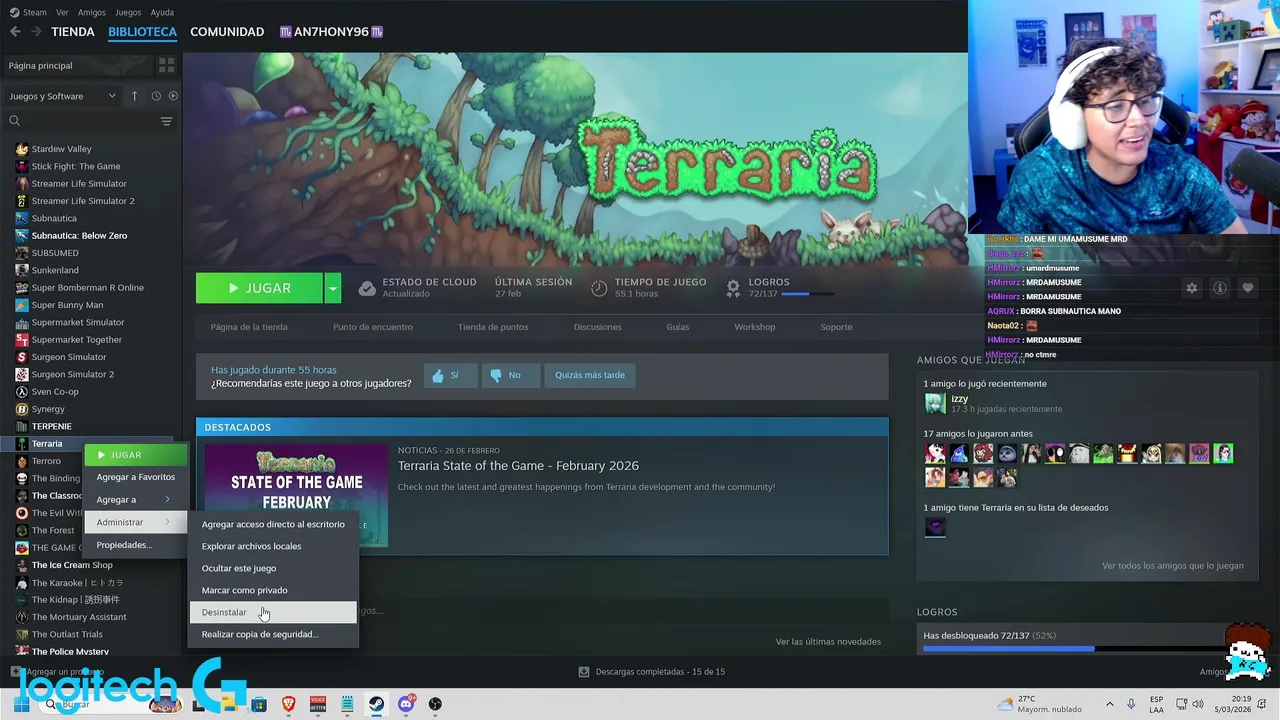
Task: Go to the TIENDA tab
Action: pyautogui.click(x=73, y=32)
